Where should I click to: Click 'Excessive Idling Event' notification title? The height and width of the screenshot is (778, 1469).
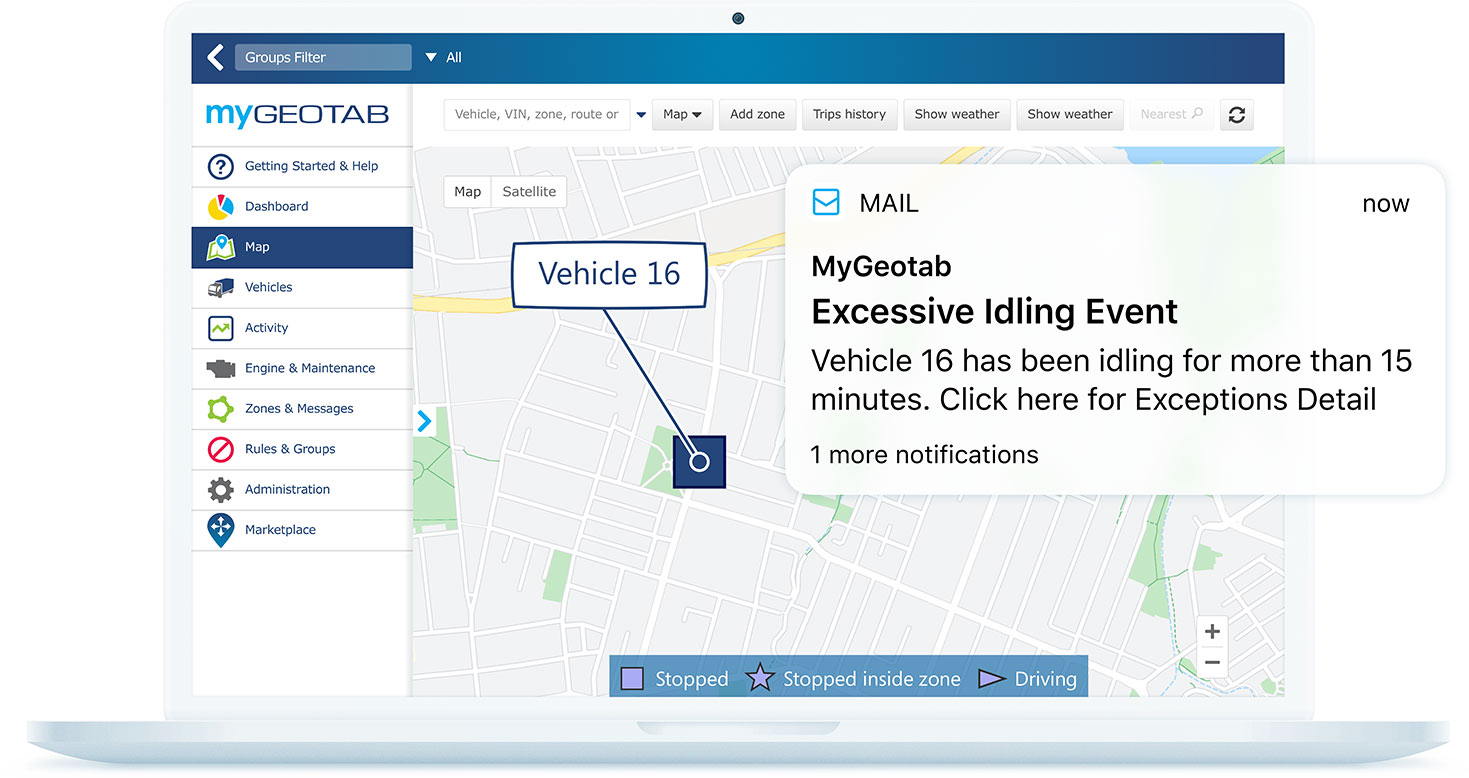coord(994,312)
